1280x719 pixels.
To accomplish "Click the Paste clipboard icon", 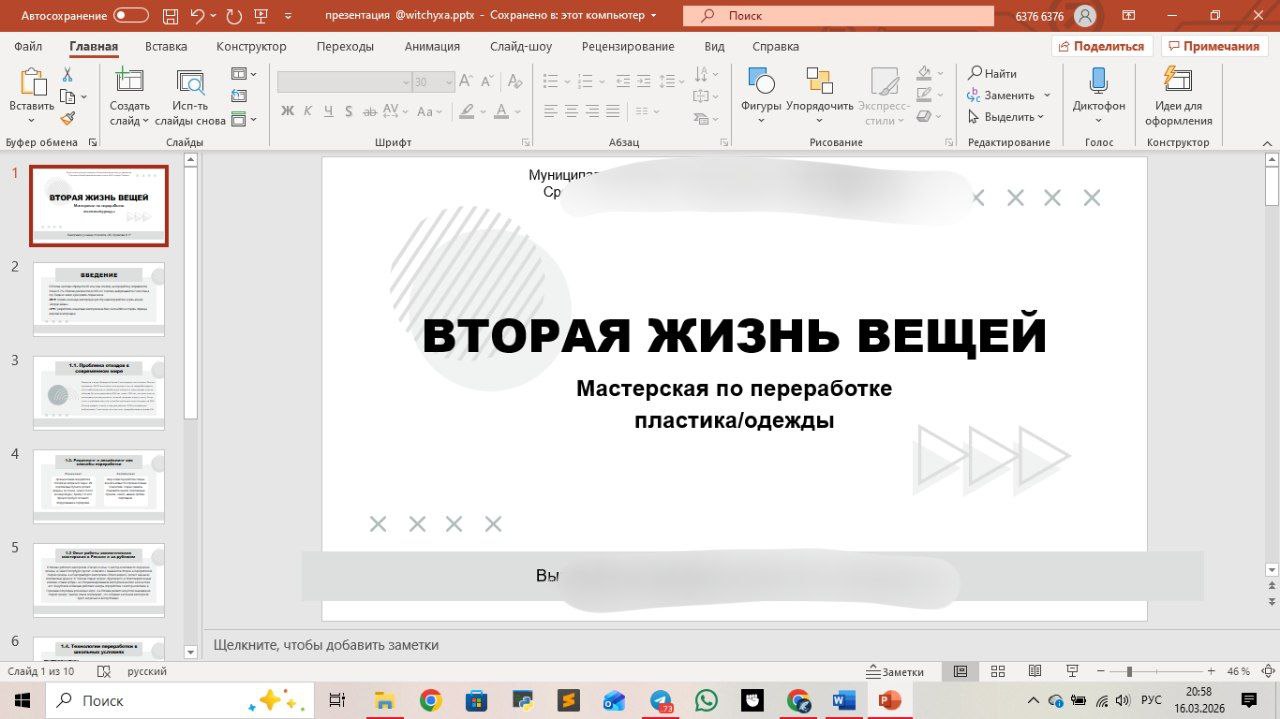I will tap(32, 83).
